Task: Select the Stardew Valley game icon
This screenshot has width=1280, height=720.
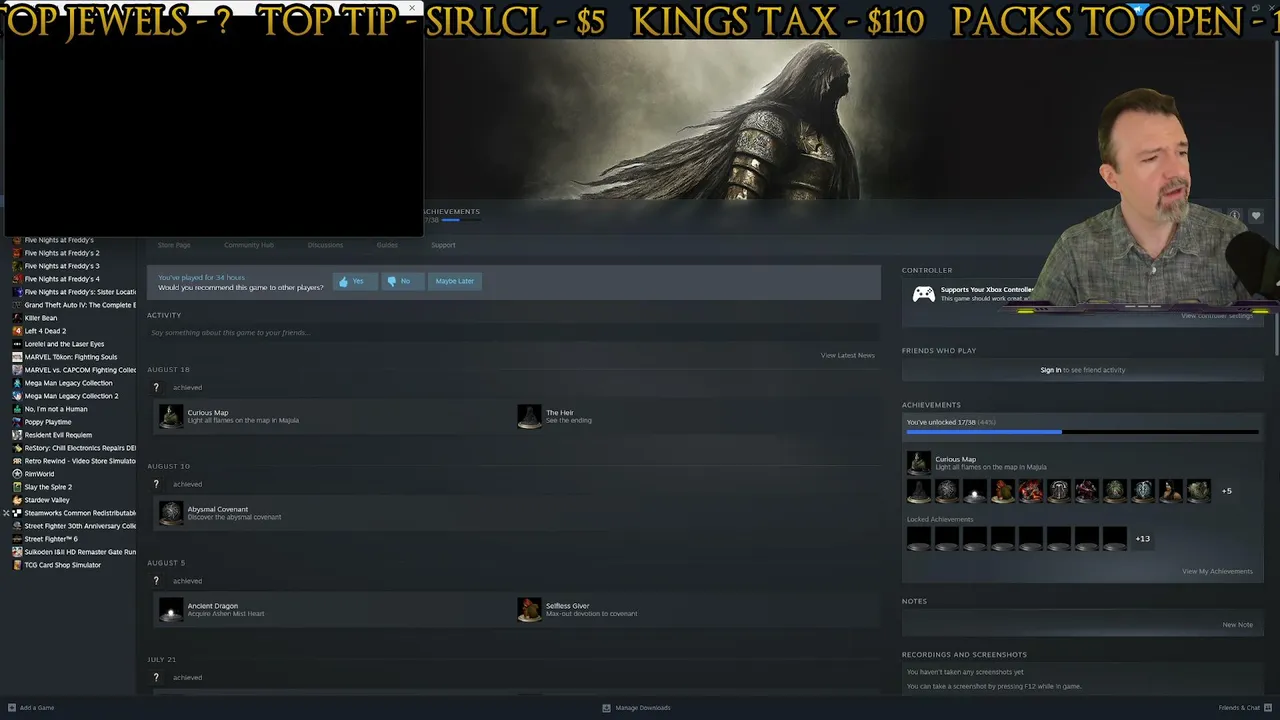Action: (x=17, y=500)
